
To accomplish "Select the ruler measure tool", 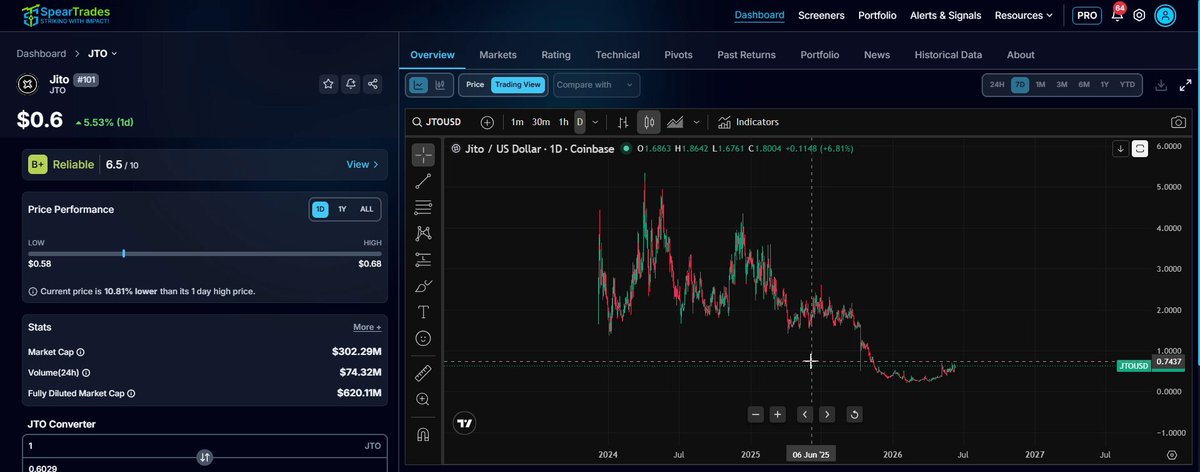I will [x=423, y=373].
